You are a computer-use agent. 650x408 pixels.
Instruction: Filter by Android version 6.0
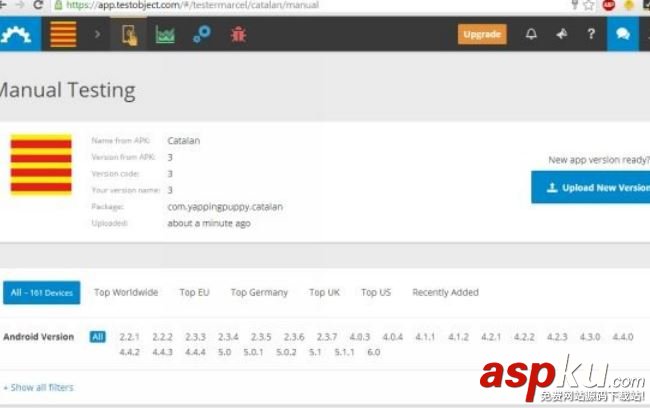(x=374, y=352)
